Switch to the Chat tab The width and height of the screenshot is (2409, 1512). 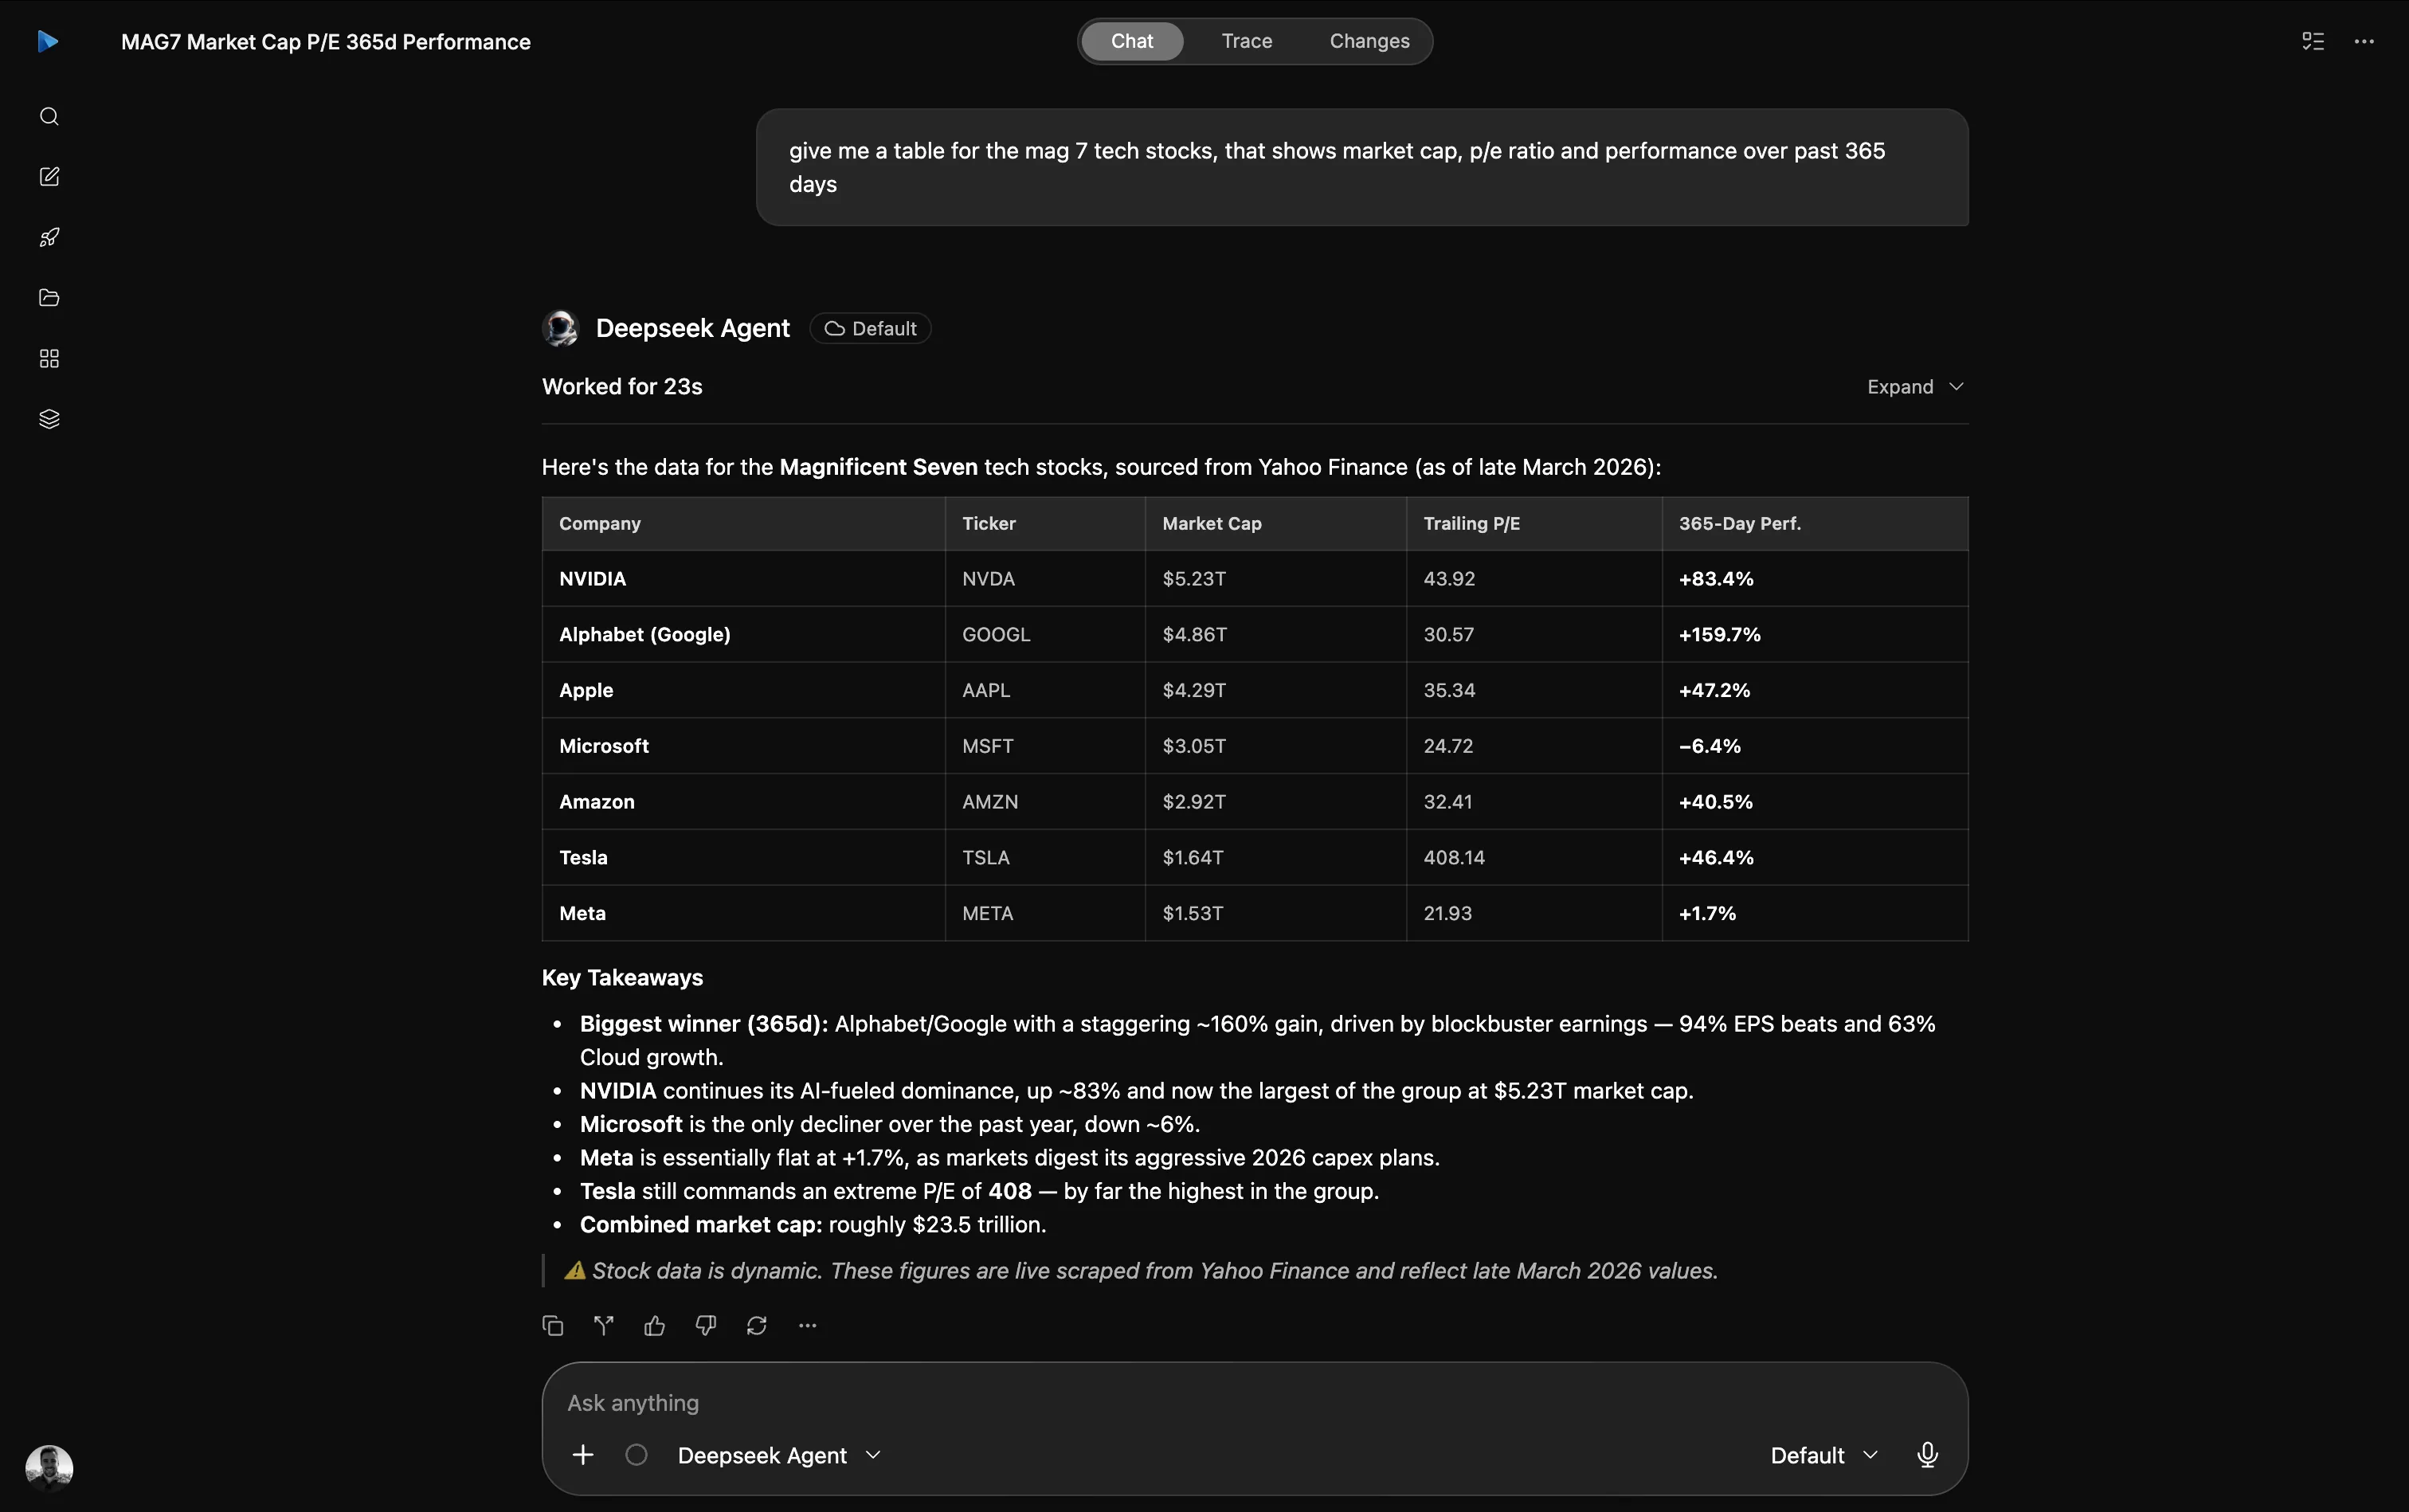[x=1132, y=41]
